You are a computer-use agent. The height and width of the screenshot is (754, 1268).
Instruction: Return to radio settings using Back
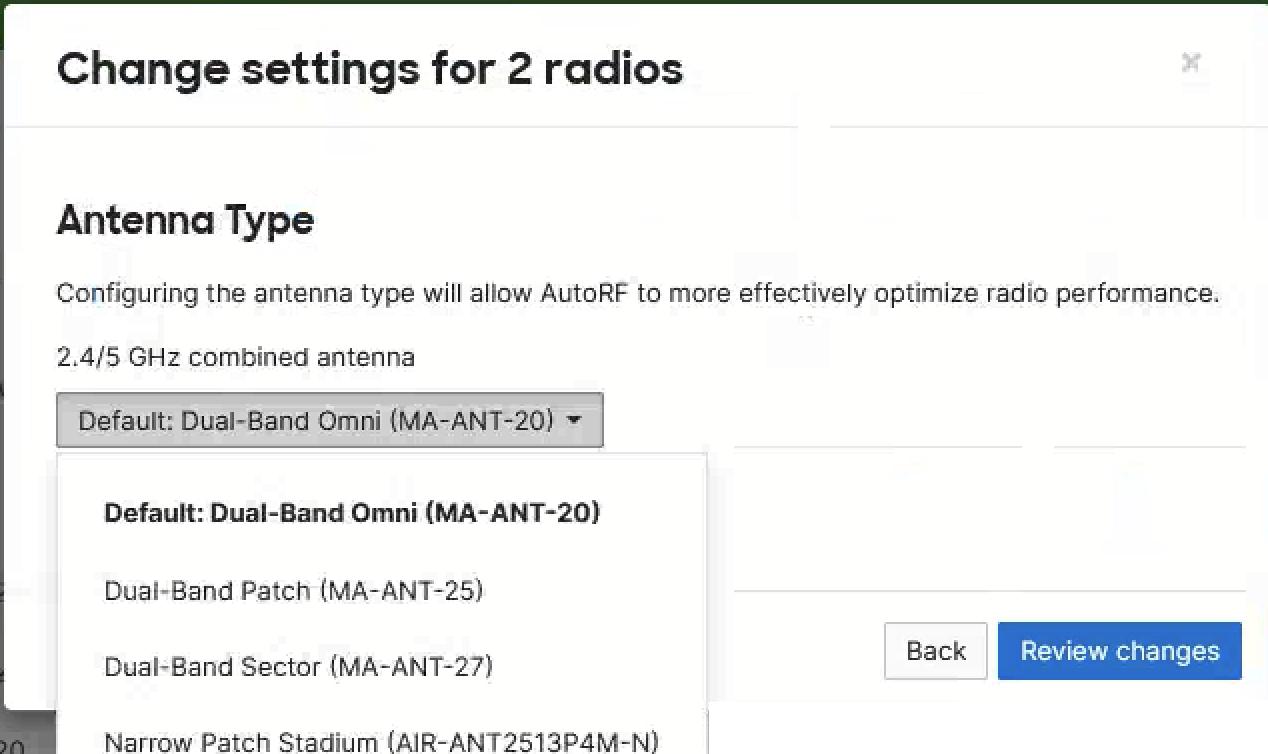click(x=935, y=651)
